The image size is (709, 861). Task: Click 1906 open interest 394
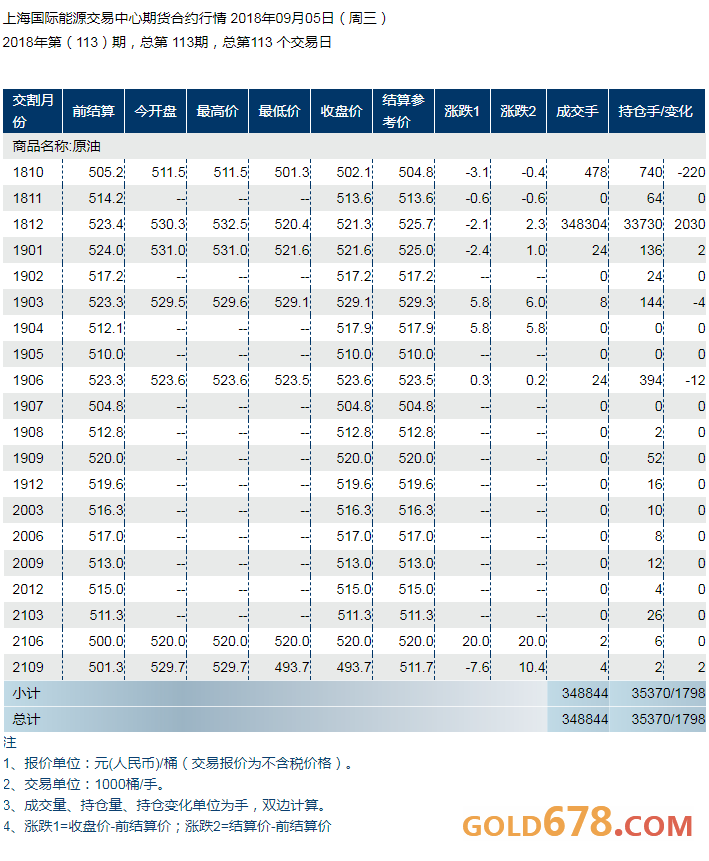[x=651, y=380]
